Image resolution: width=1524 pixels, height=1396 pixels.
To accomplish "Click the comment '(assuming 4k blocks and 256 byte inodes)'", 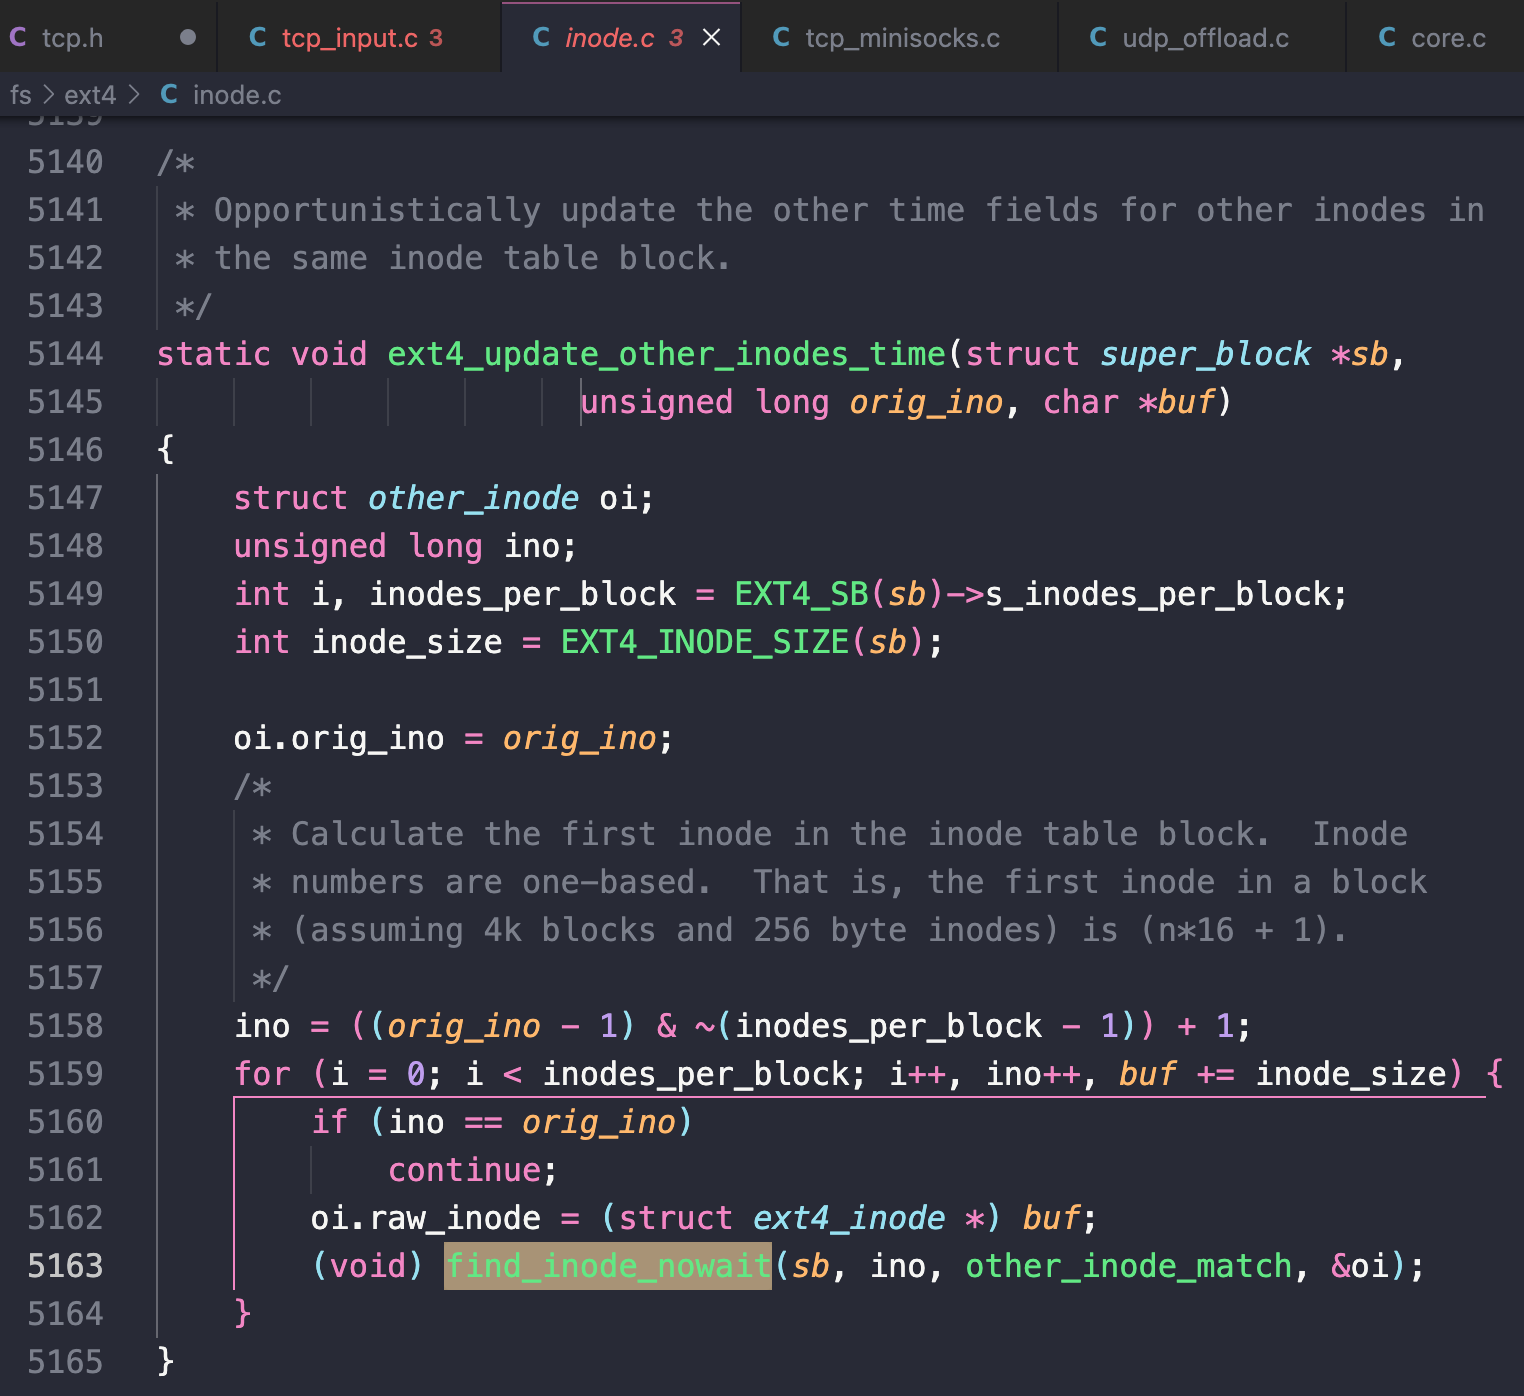I will coord(675,930).
